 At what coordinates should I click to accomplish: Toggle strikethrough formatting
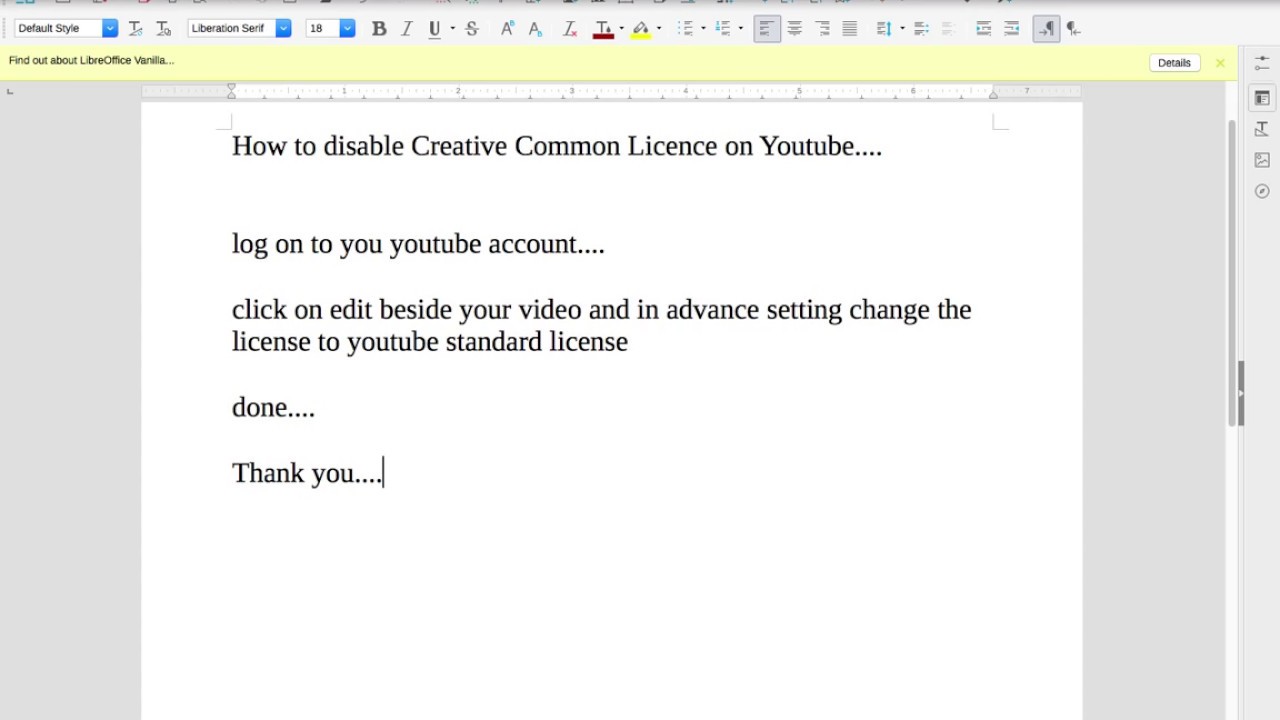(x=472, y=29)
